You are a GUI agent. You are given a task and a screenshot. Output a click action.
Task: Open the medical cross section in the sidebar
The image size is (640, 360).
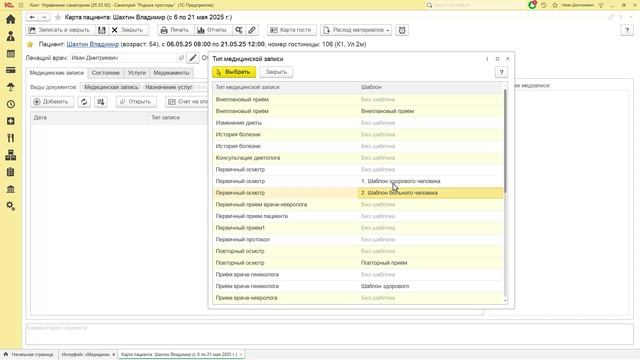point(11,121)
